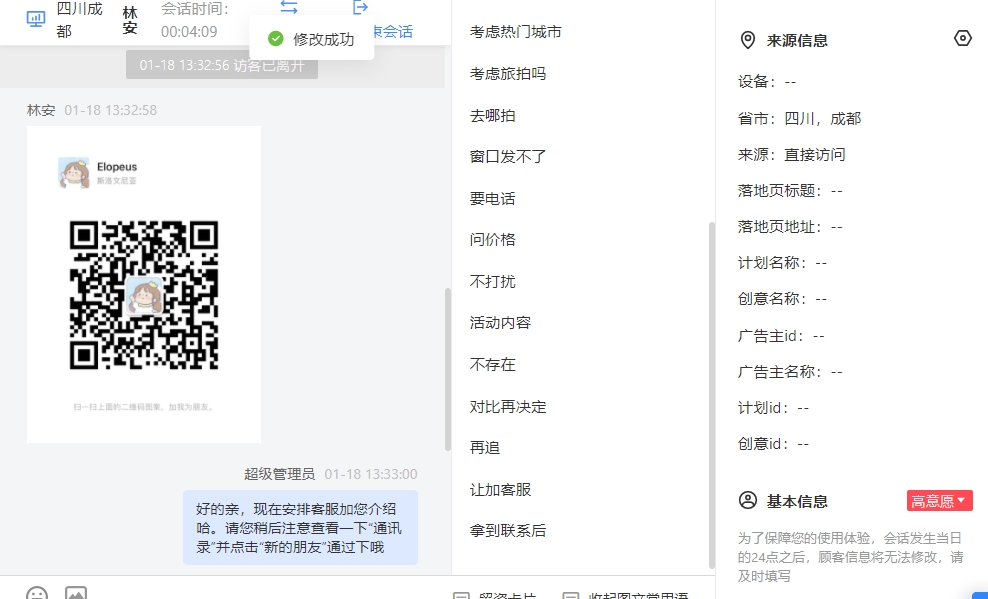Viewport: 988px width, 599px height.
Task: Click the 超级管理员 message bubble
Action: pyautogui.click(x=301, y=528)
